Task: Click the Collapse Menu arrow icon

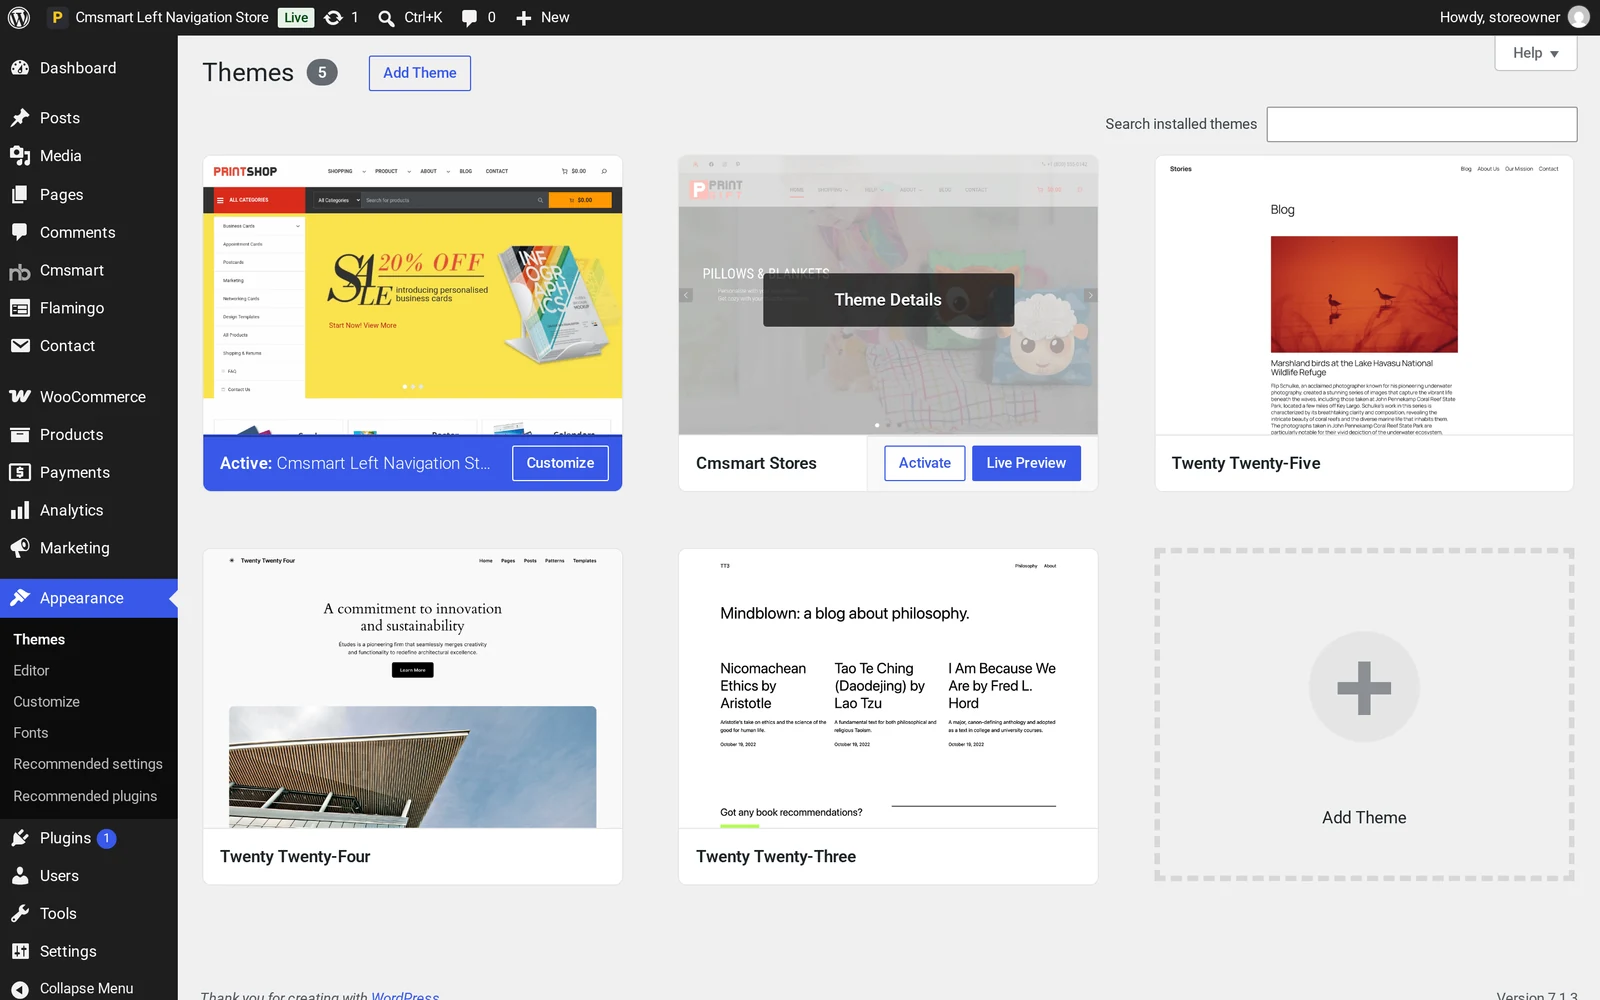Action: click(x=20, y=988)
